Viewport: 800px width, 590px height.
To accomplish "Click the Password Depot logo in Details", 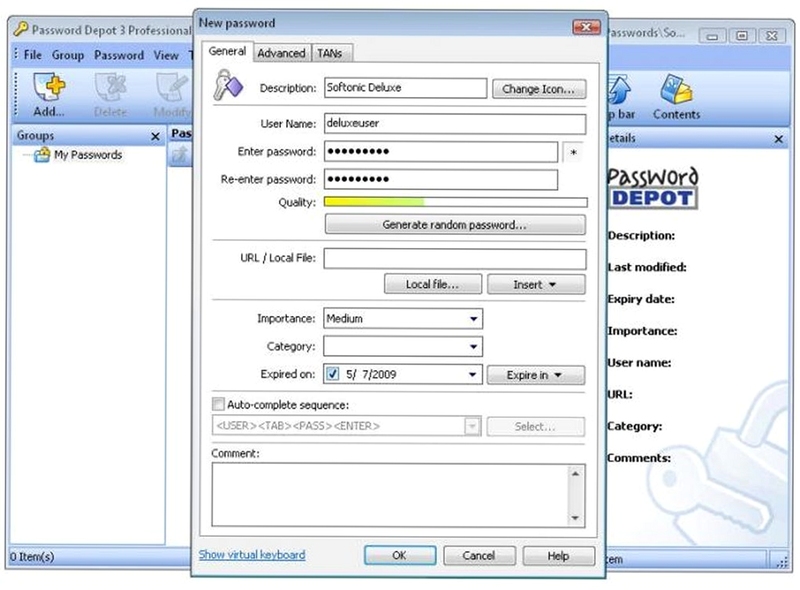I will point(653,188).
